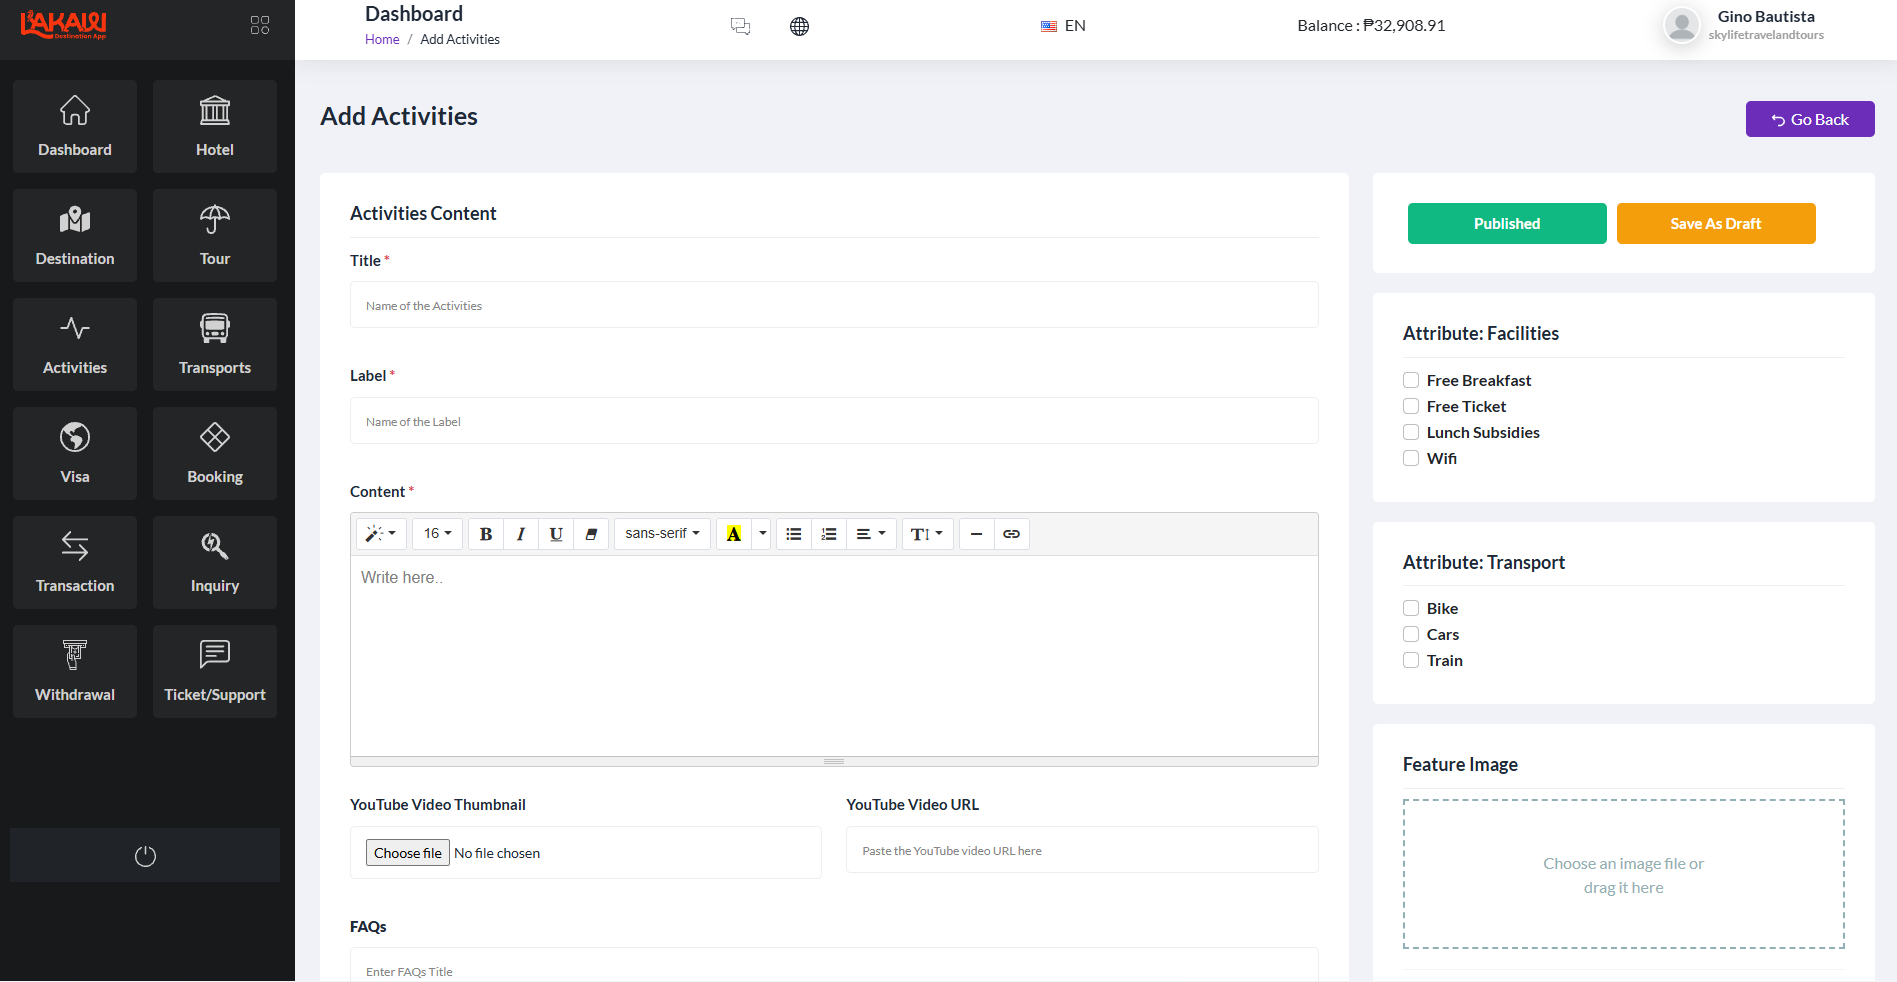1897x982 pixels.
Task: Open the Transaction arrows tile
Action: tap(75, 562)
